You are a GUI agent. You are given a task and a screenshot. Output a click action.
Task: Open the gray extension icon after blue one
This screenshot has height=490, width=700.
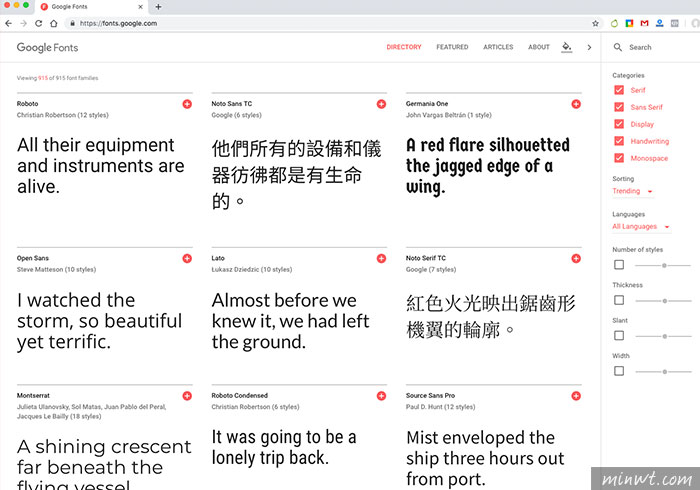click(675, 23)
